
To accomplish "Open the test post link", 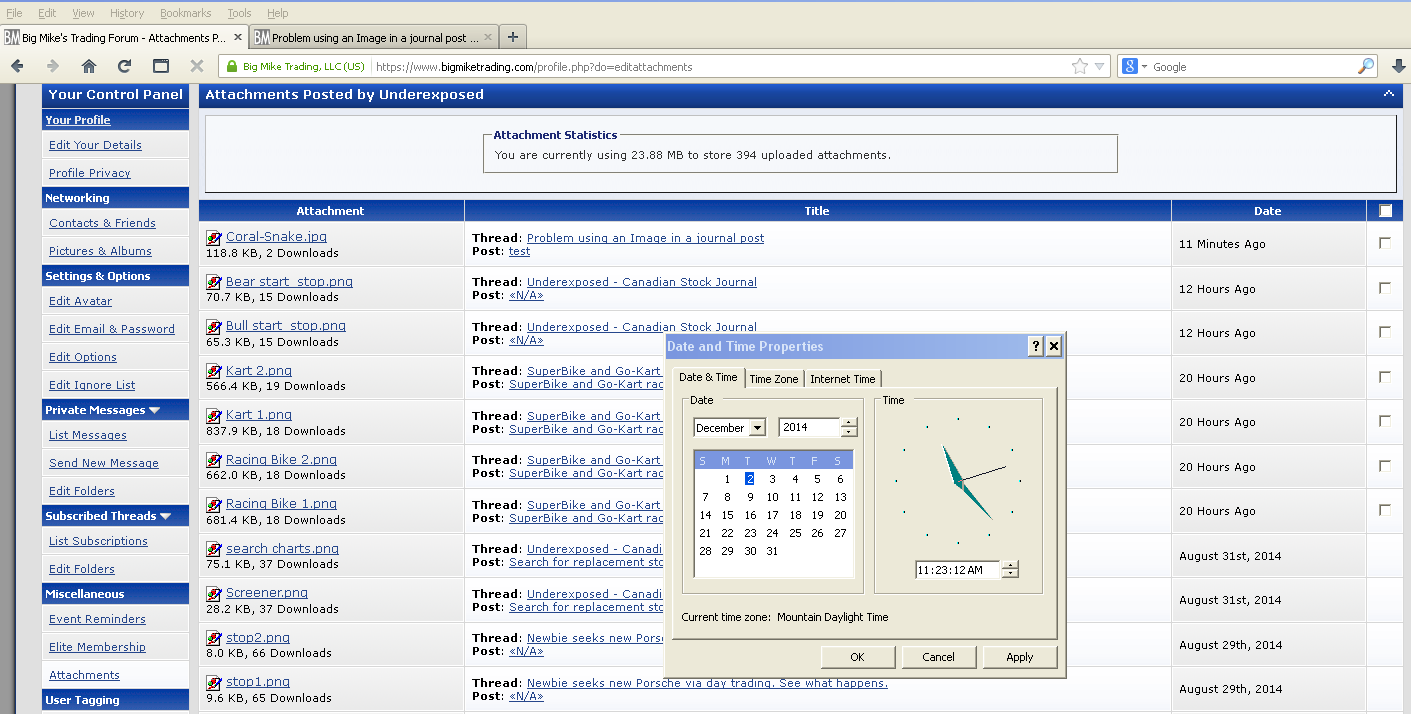I will [519, 251].
